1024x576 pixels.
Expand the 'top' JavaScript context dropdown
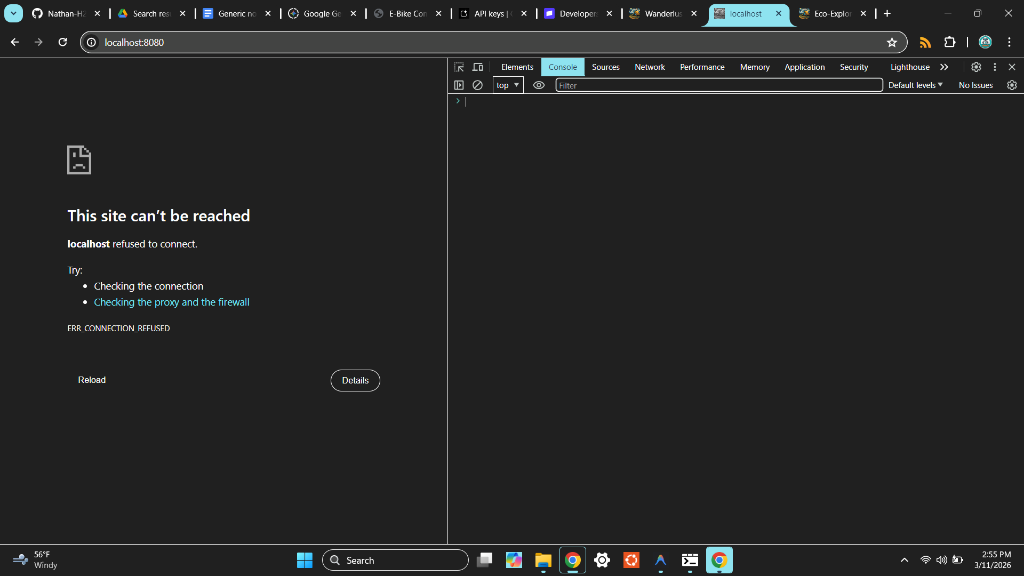508,85
